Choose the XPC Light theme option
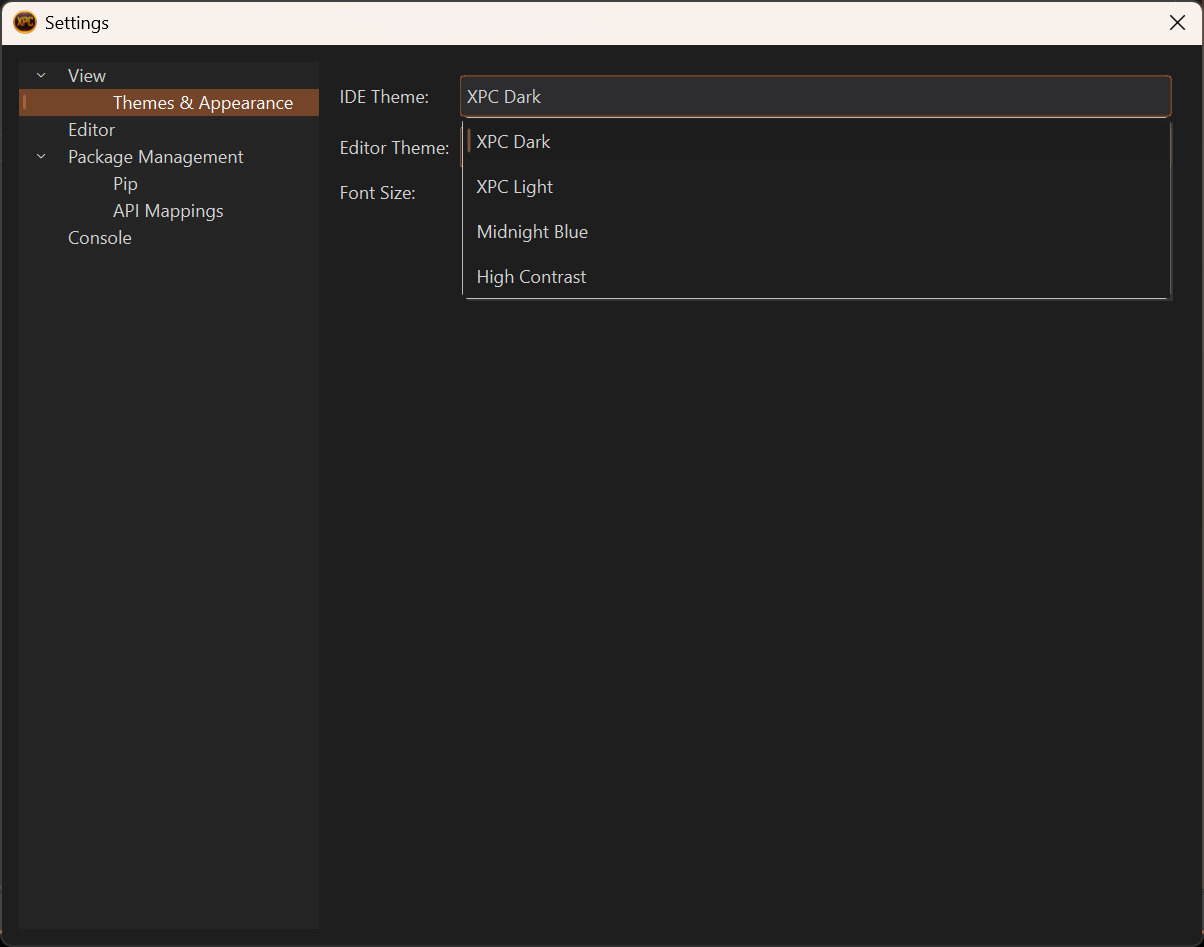1204x947 pixels. pyautogui.click(x=515, y=187)
